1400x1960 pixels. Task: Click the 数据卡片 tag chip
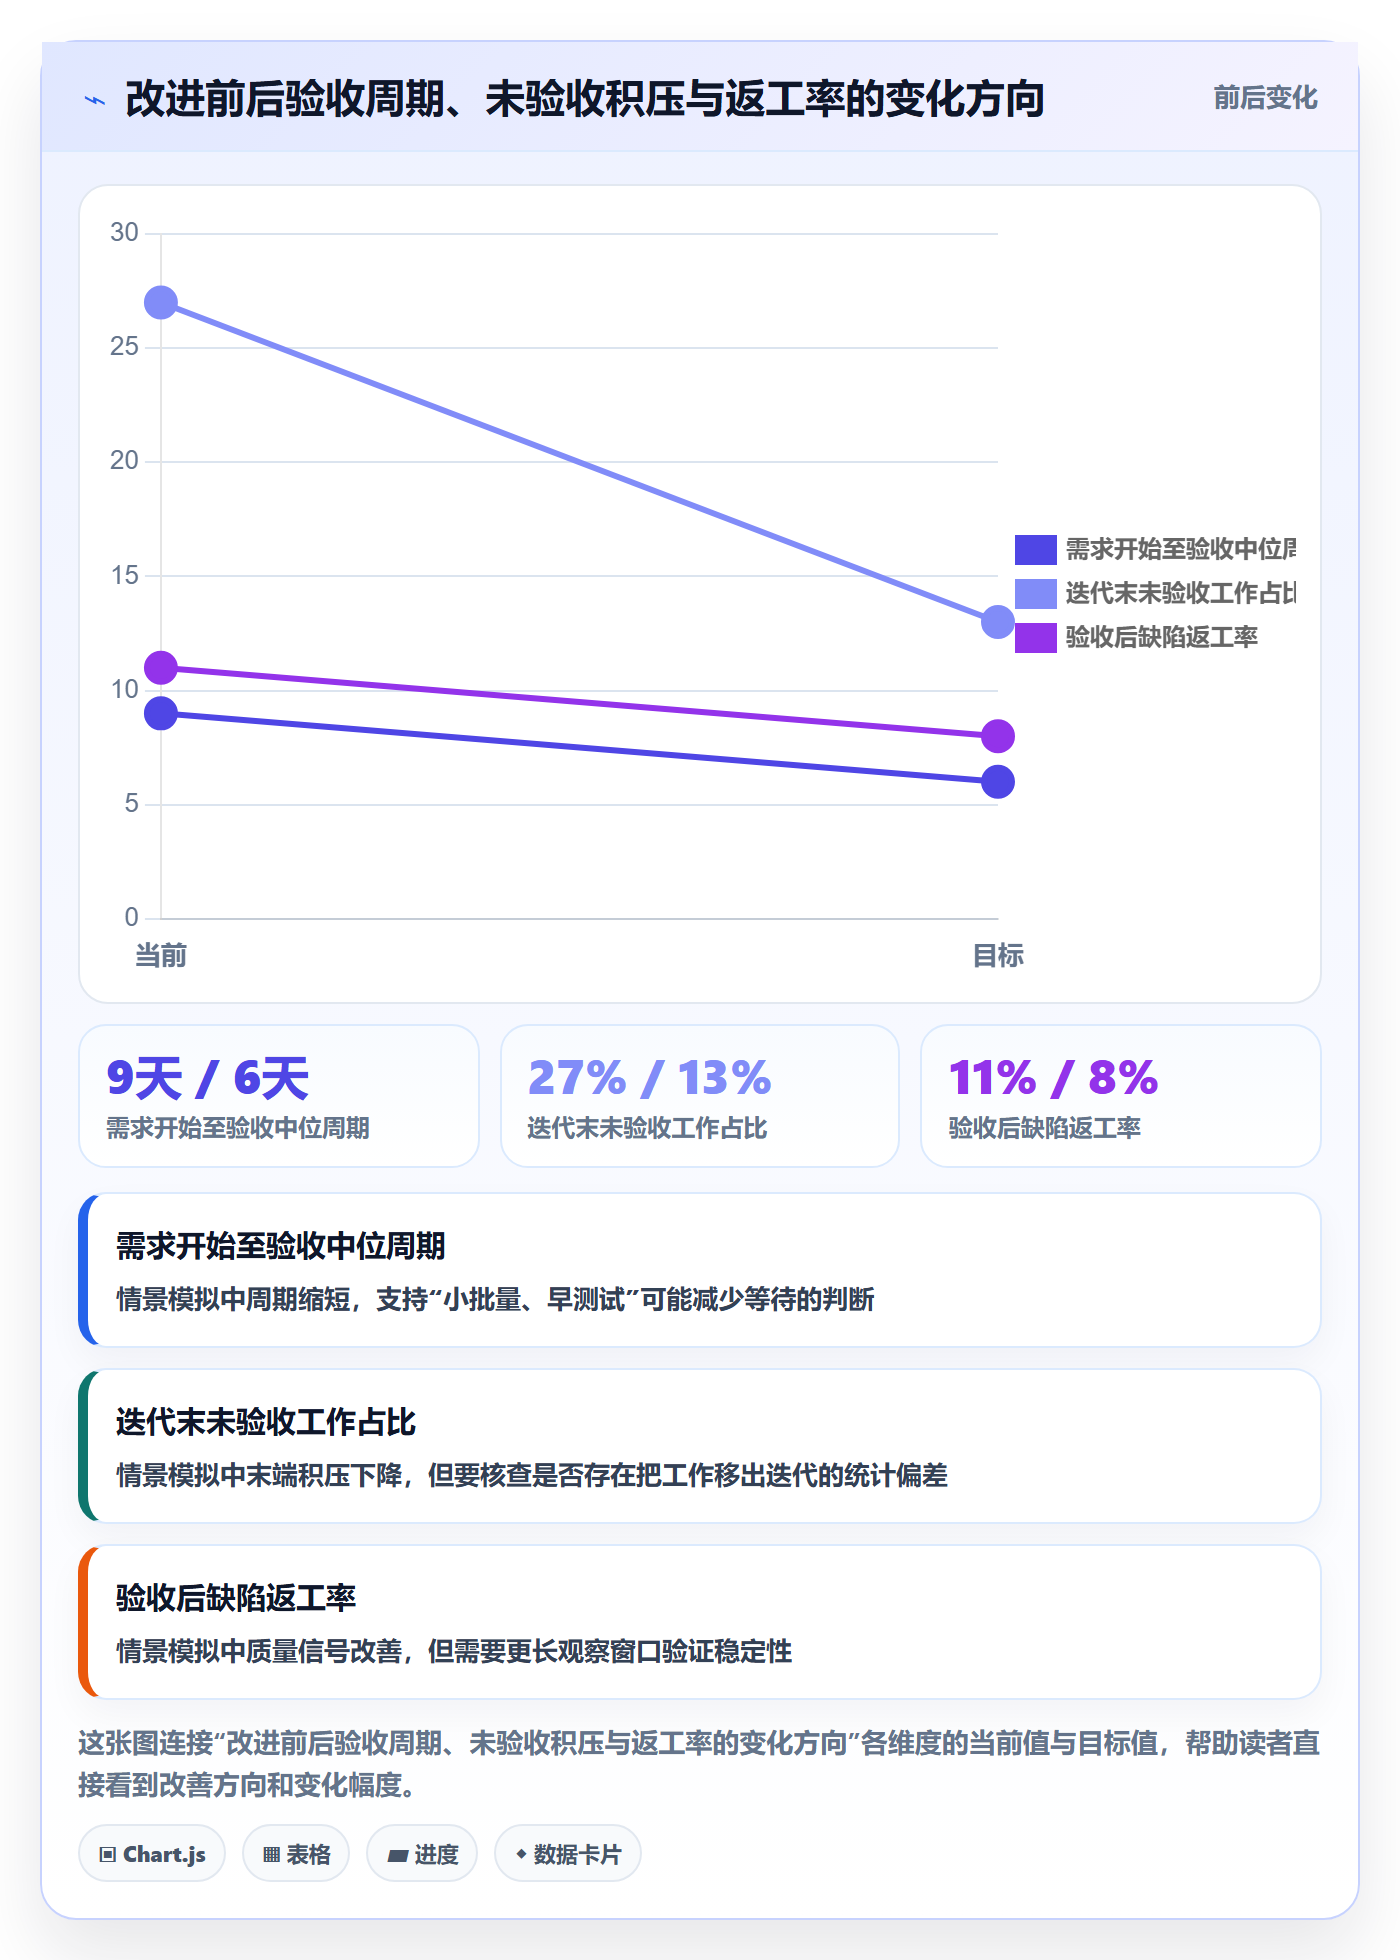(568, 1854)
